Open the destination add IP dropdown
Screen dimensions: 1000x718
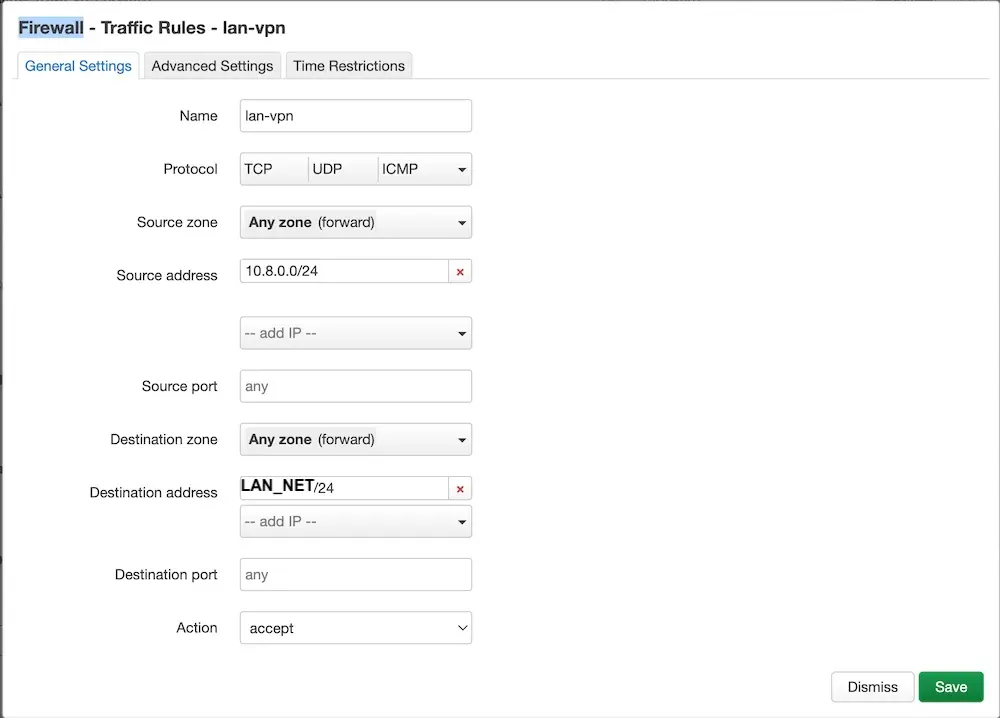(x=356, y=522)
